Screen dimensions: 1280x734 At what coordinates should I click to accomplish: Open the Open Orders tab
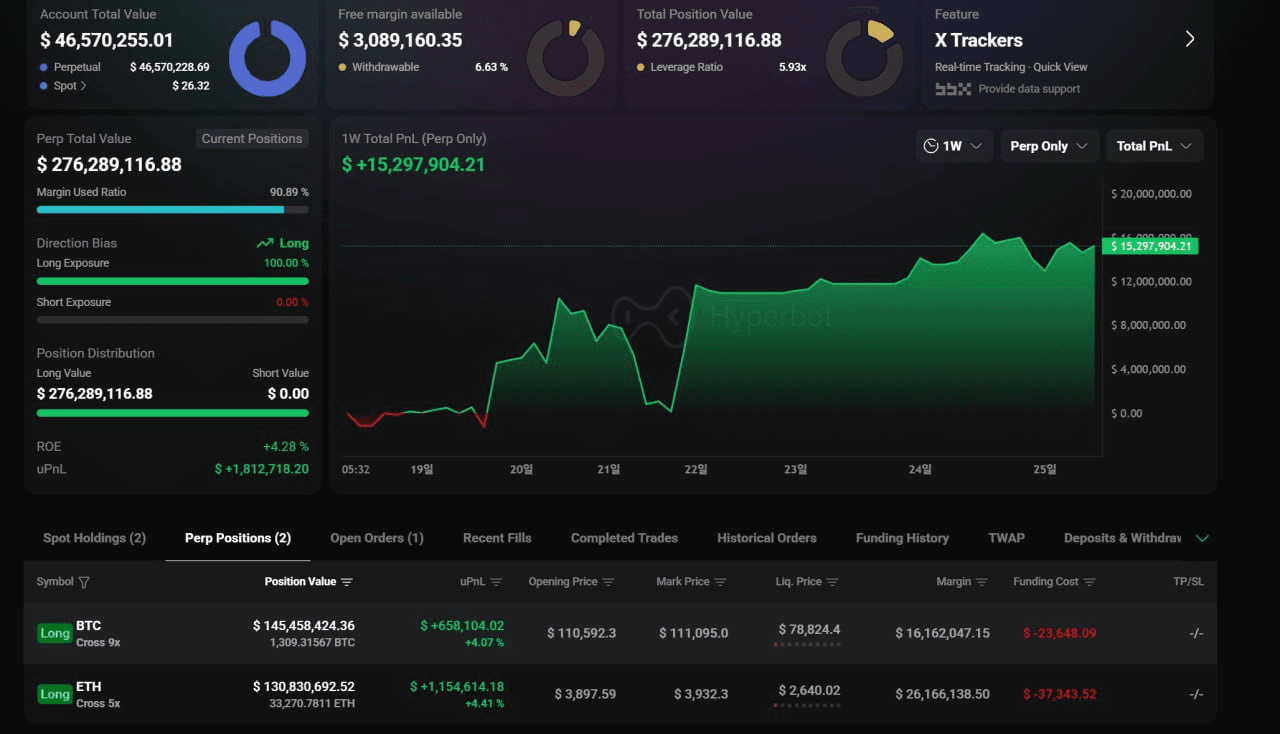tap(376, 538)
